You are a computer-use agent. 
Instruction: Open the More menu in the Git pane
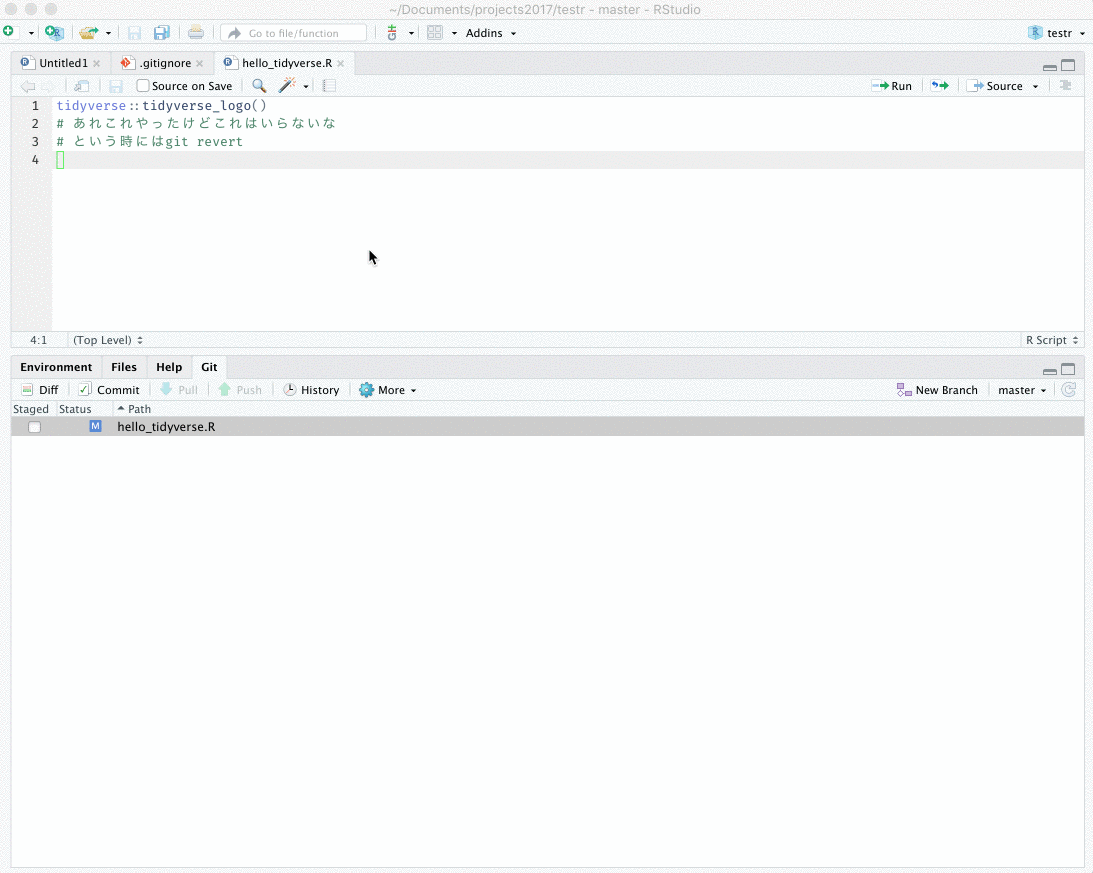coord(387,389)
